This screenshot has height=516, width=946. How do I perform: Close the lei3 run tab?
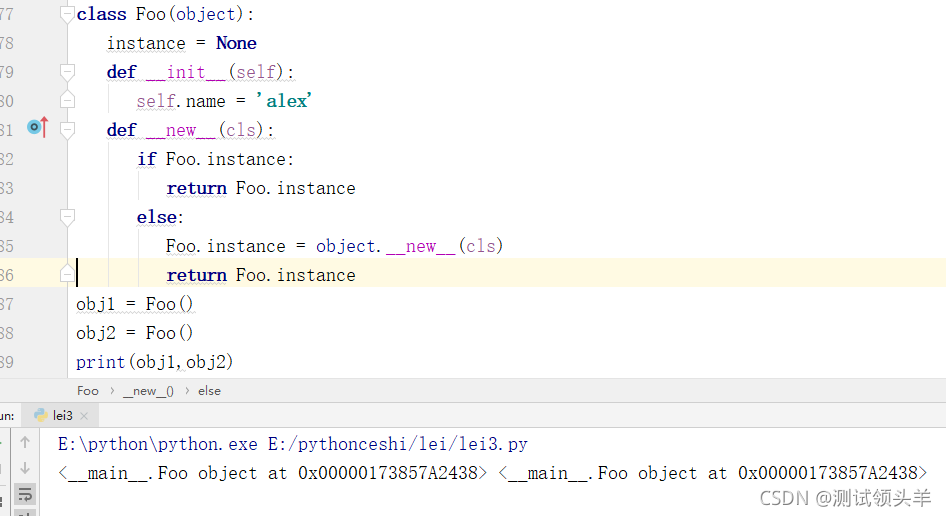tap(85, 416)
